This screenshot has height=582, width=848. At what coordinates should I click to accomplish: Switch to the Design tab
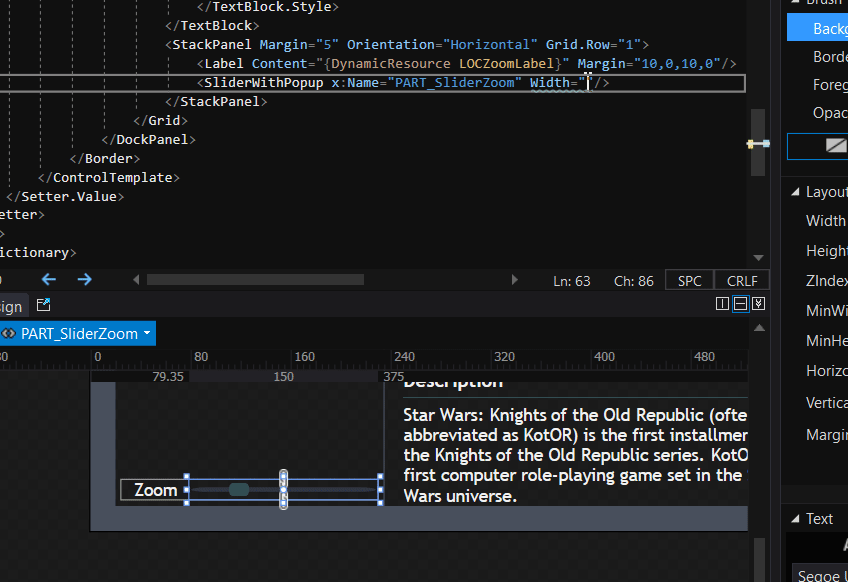pos(10,306)
